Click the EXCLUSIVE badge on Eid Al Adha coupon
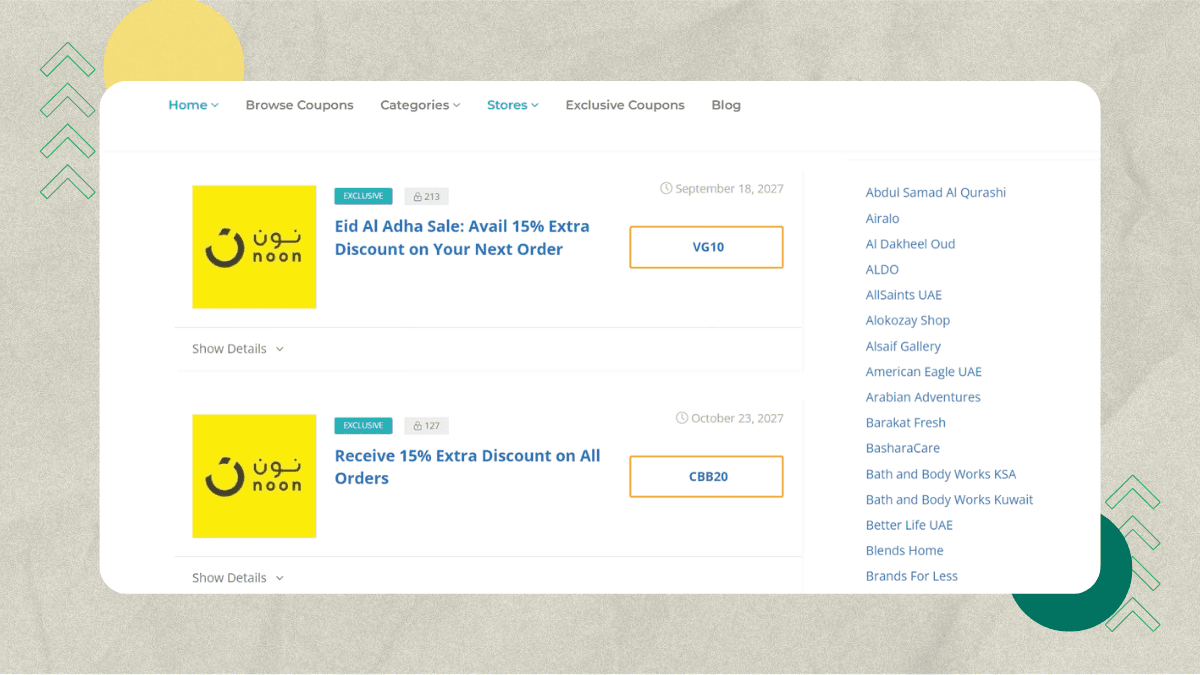This screenshot has height=675, width=1200. coord(363,196)
